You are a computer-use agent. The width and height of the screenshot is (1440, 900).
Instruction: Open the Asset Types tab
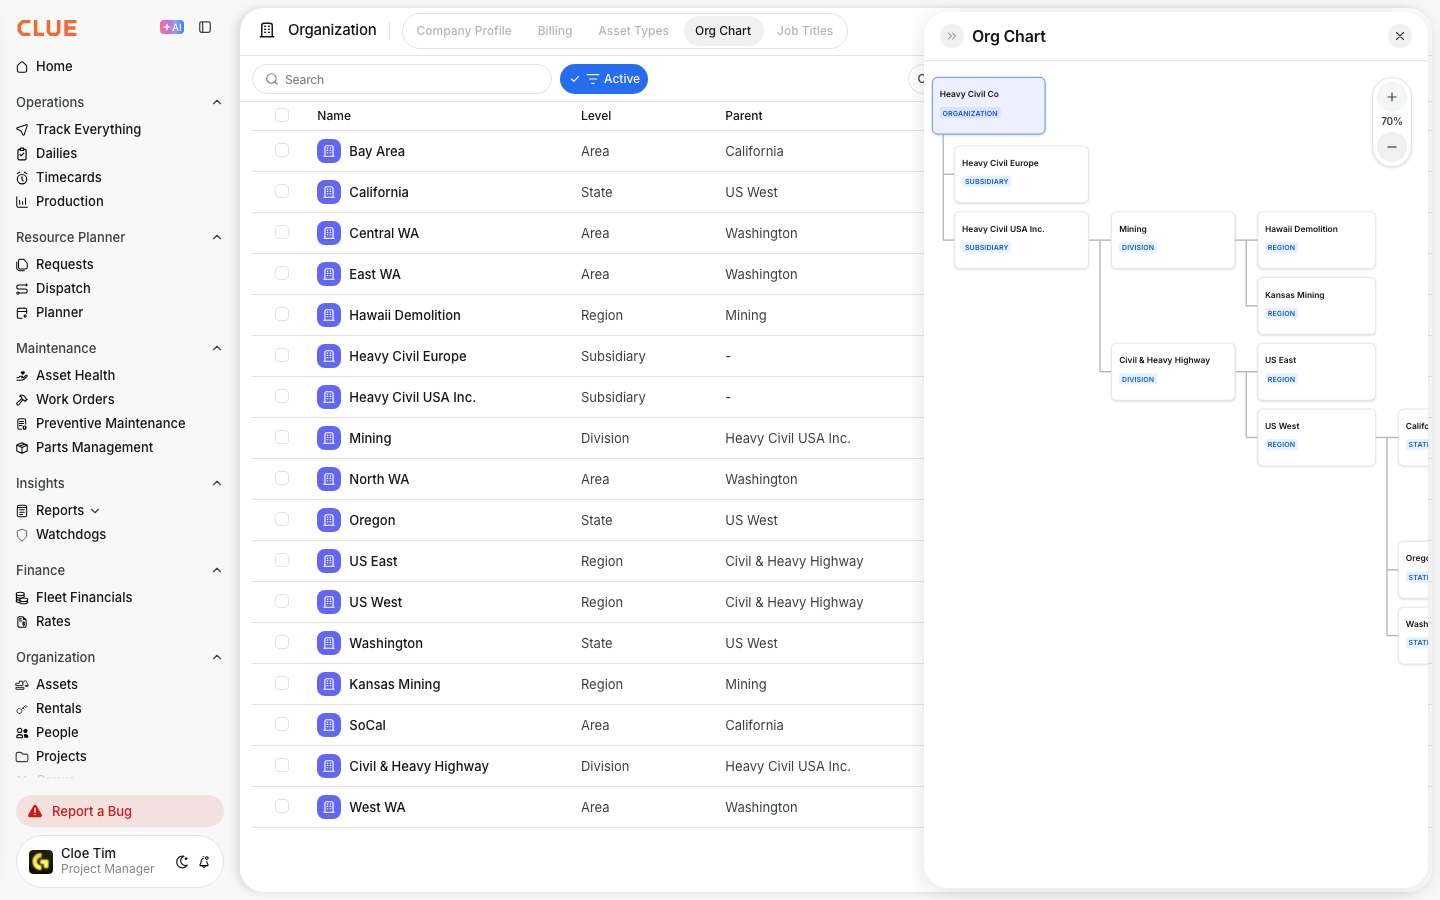633,31
